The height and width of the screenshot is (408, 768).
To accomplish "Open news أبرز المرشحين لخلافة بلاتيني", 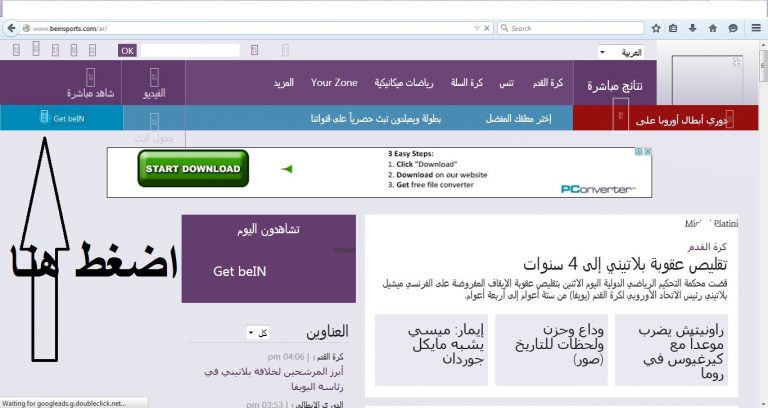I will tap(273, 379).
